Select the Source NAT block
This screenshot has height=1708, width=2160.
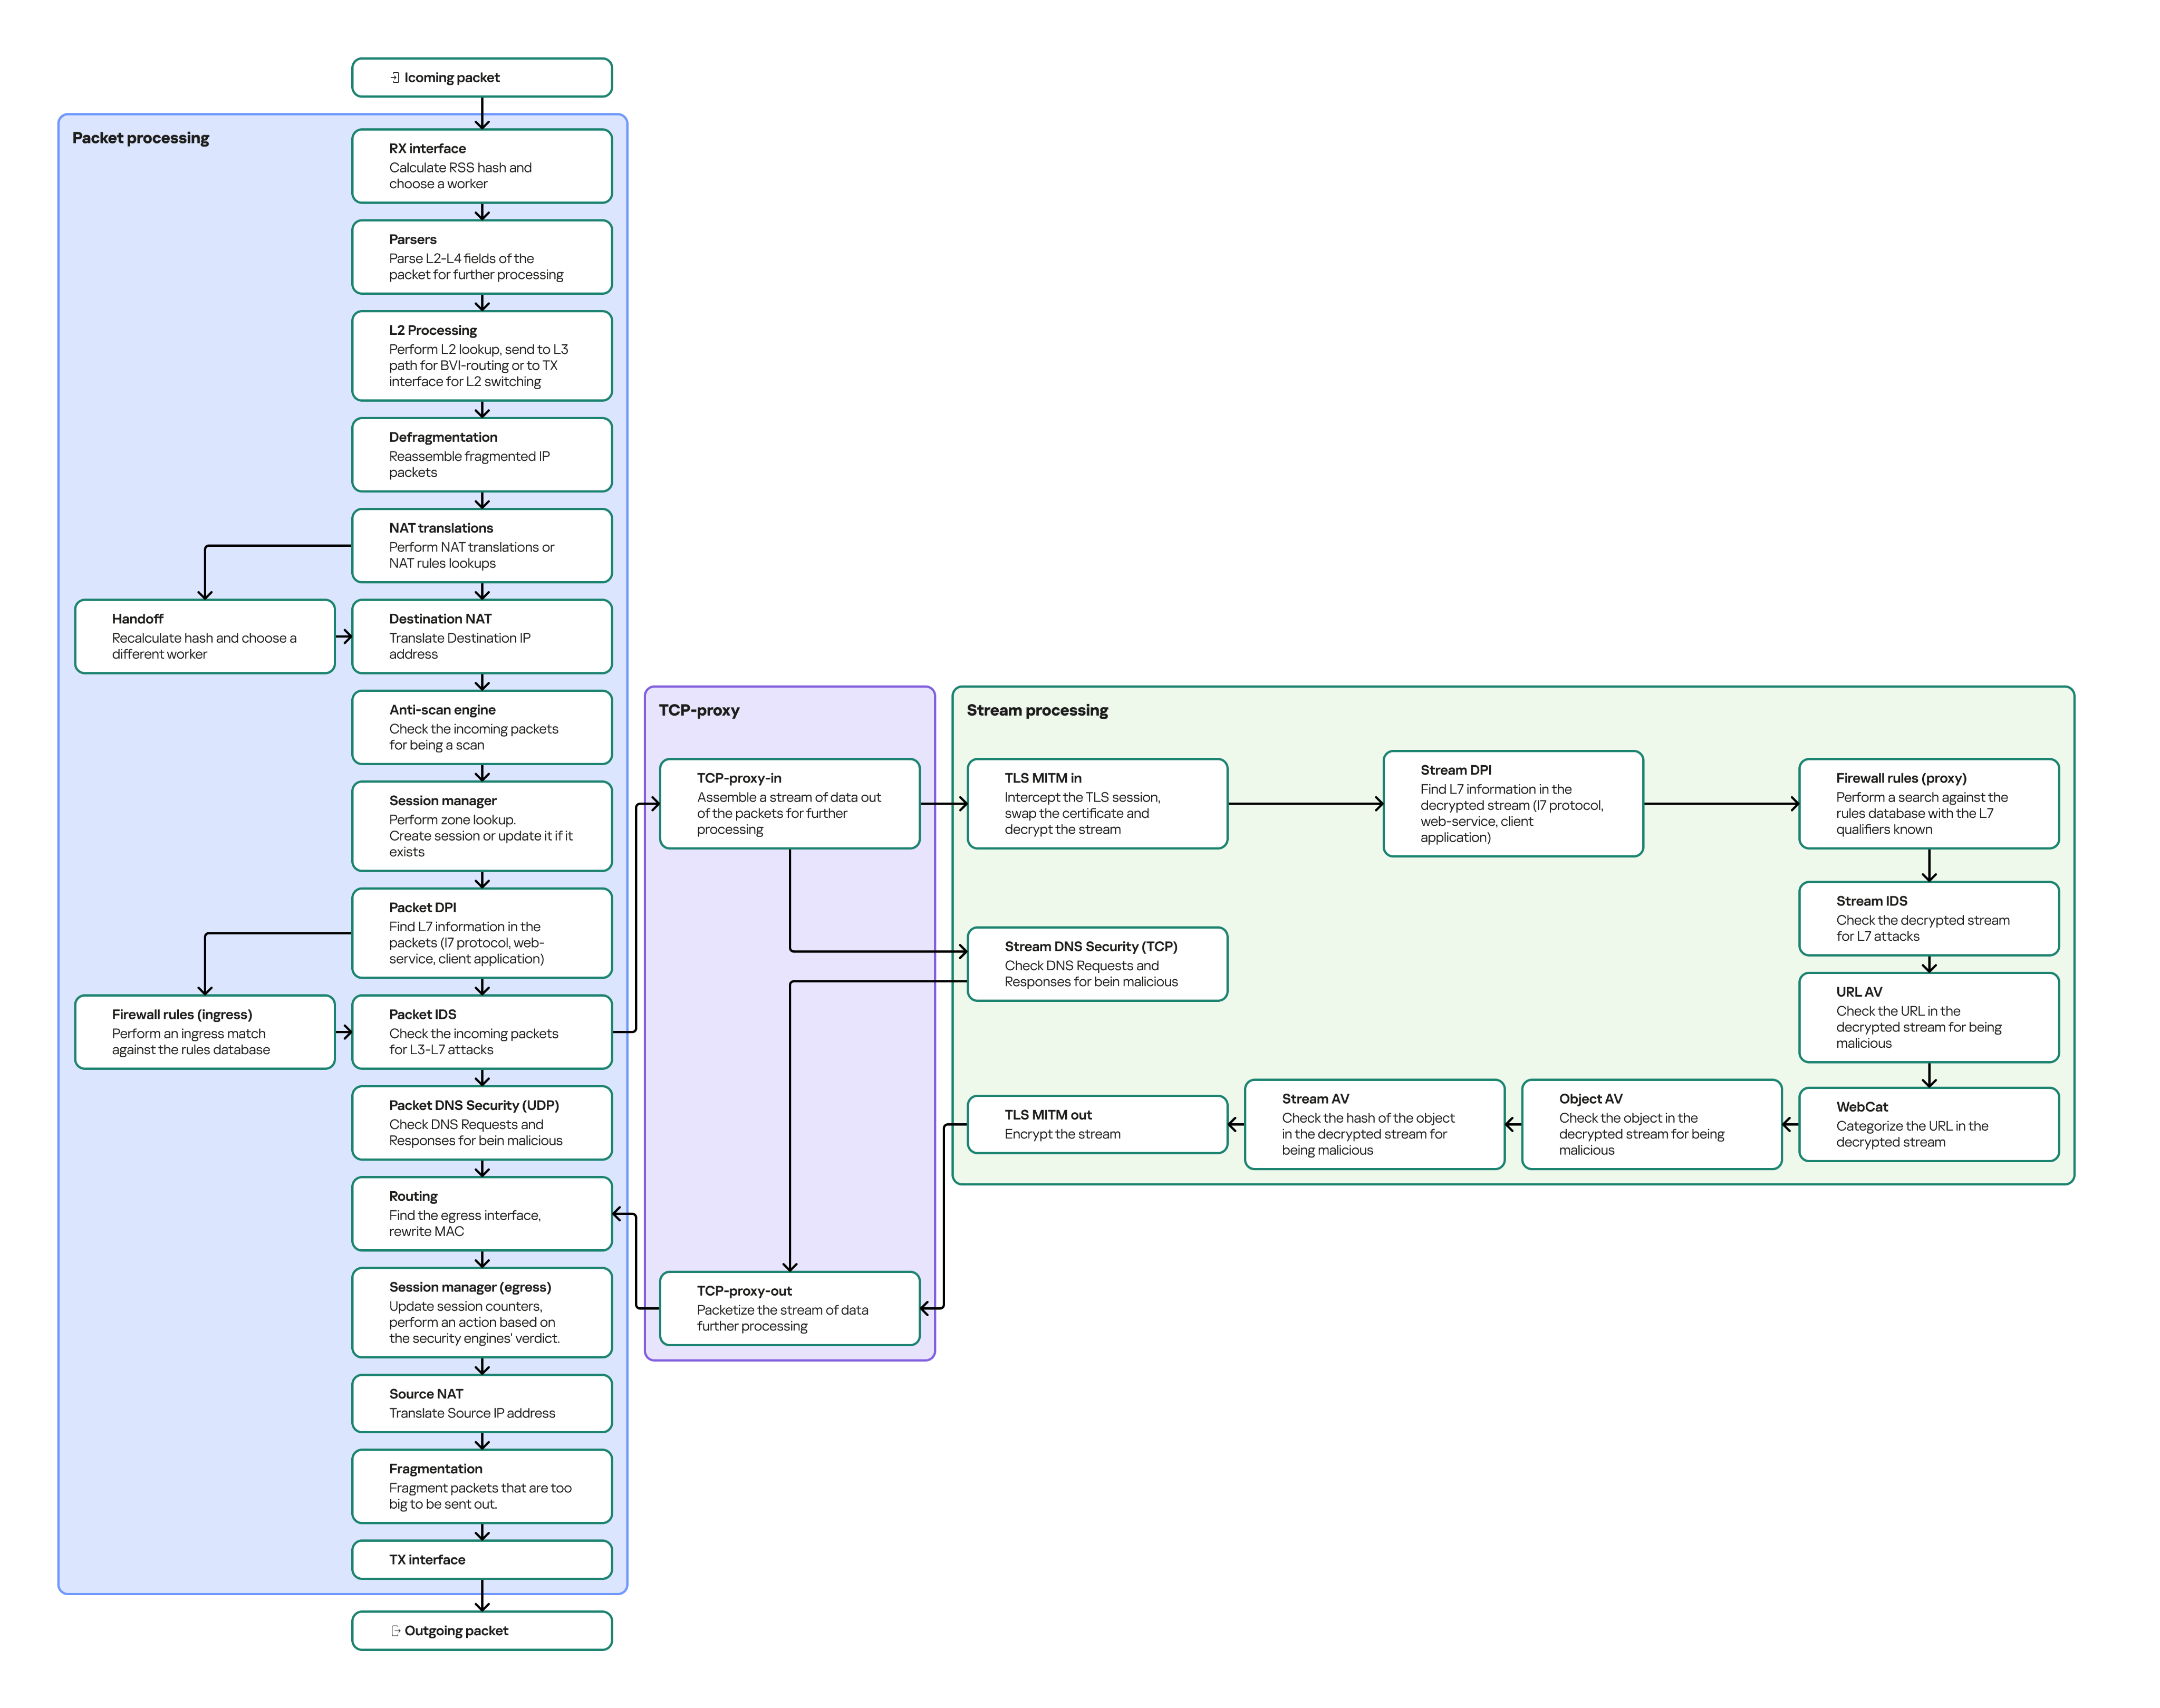482,1404
